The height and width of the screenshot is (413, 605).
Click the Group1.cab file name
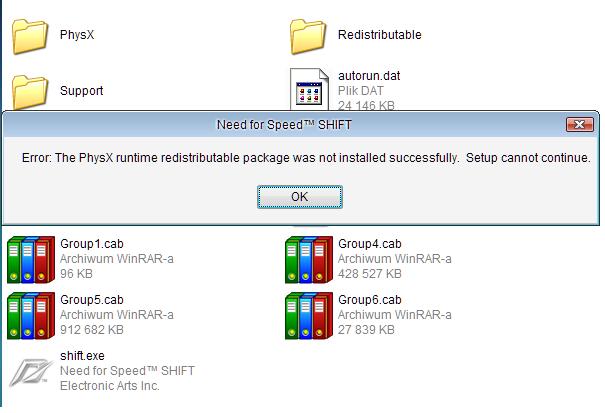(x=91, y=244)
